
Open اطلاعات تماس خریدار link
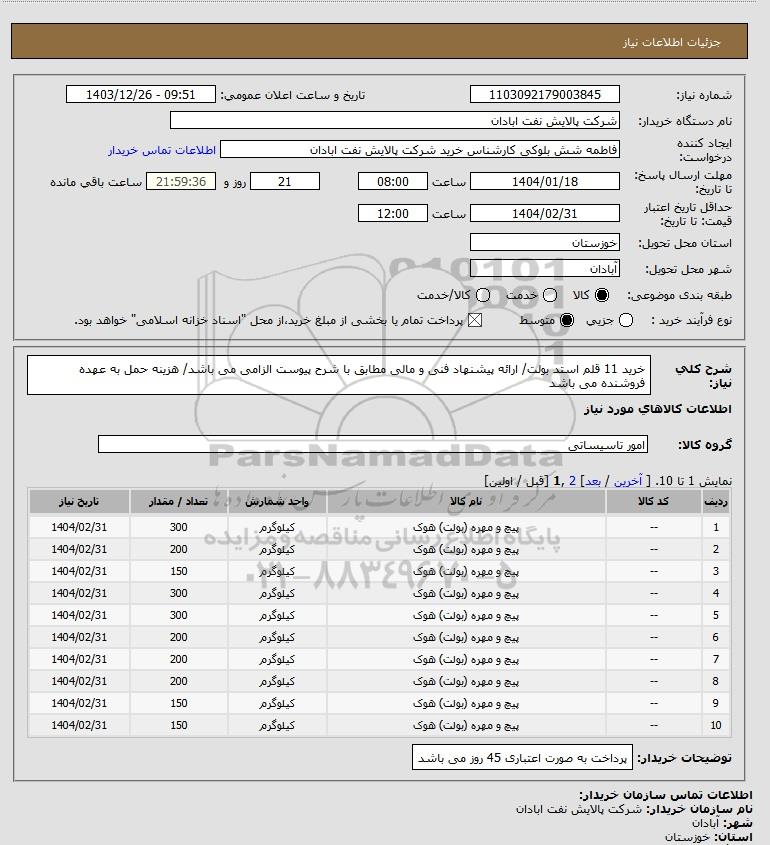[x=162, y=150]
